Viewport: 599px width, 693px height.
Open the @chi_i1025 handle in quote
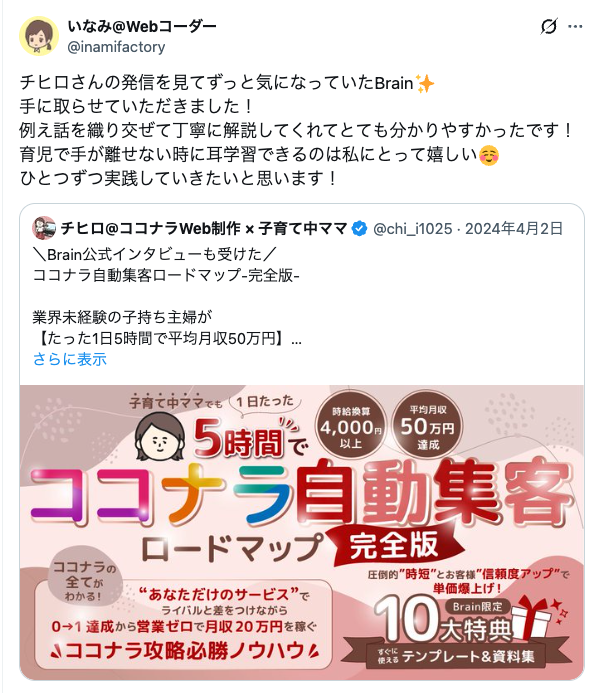click(412, 228)
